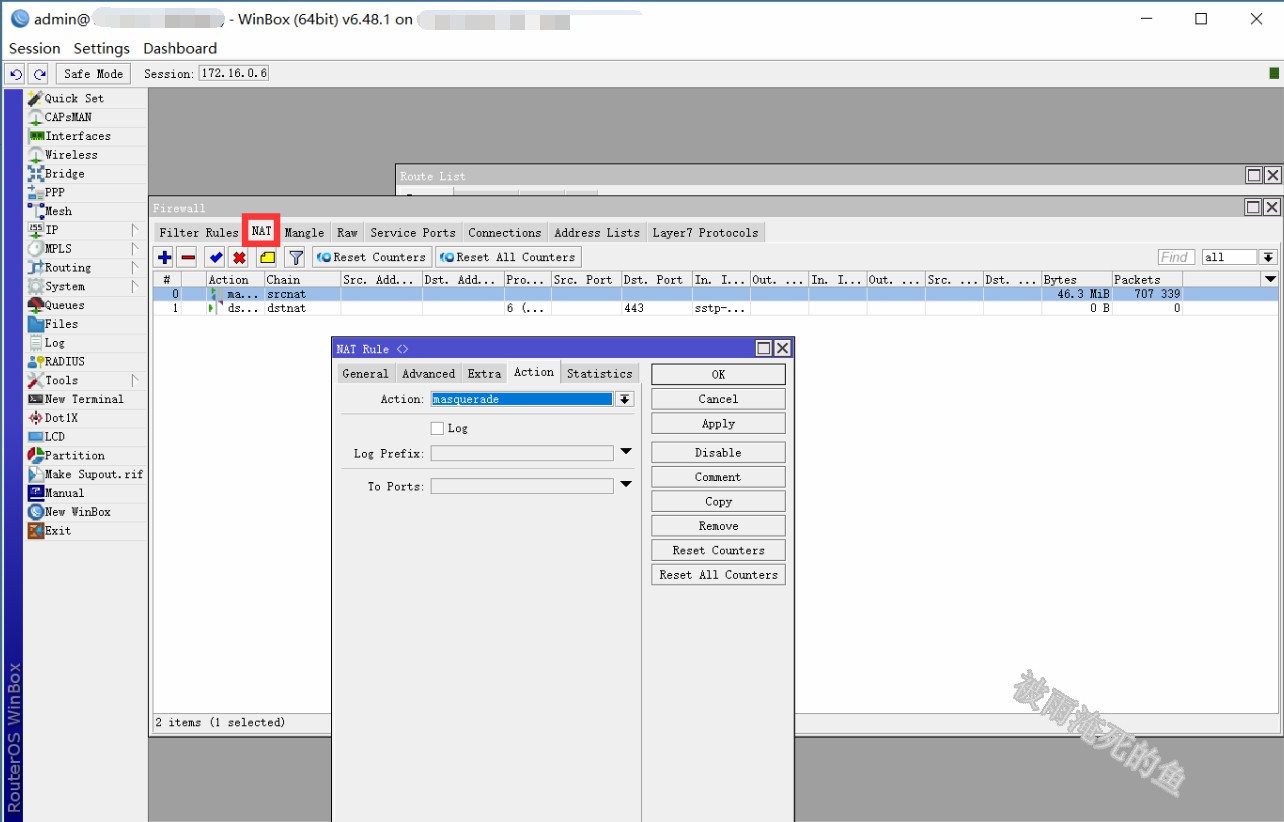
Task: Toggle the Safe Mode button
Action: click(x=93, y=74)
